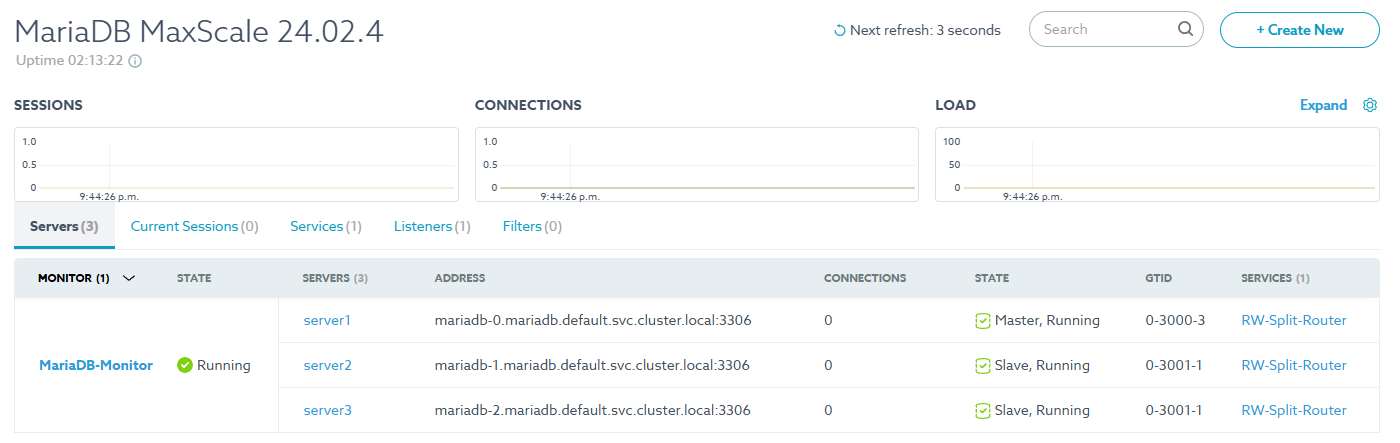Open the server2 details link

[x=328, y=365]
